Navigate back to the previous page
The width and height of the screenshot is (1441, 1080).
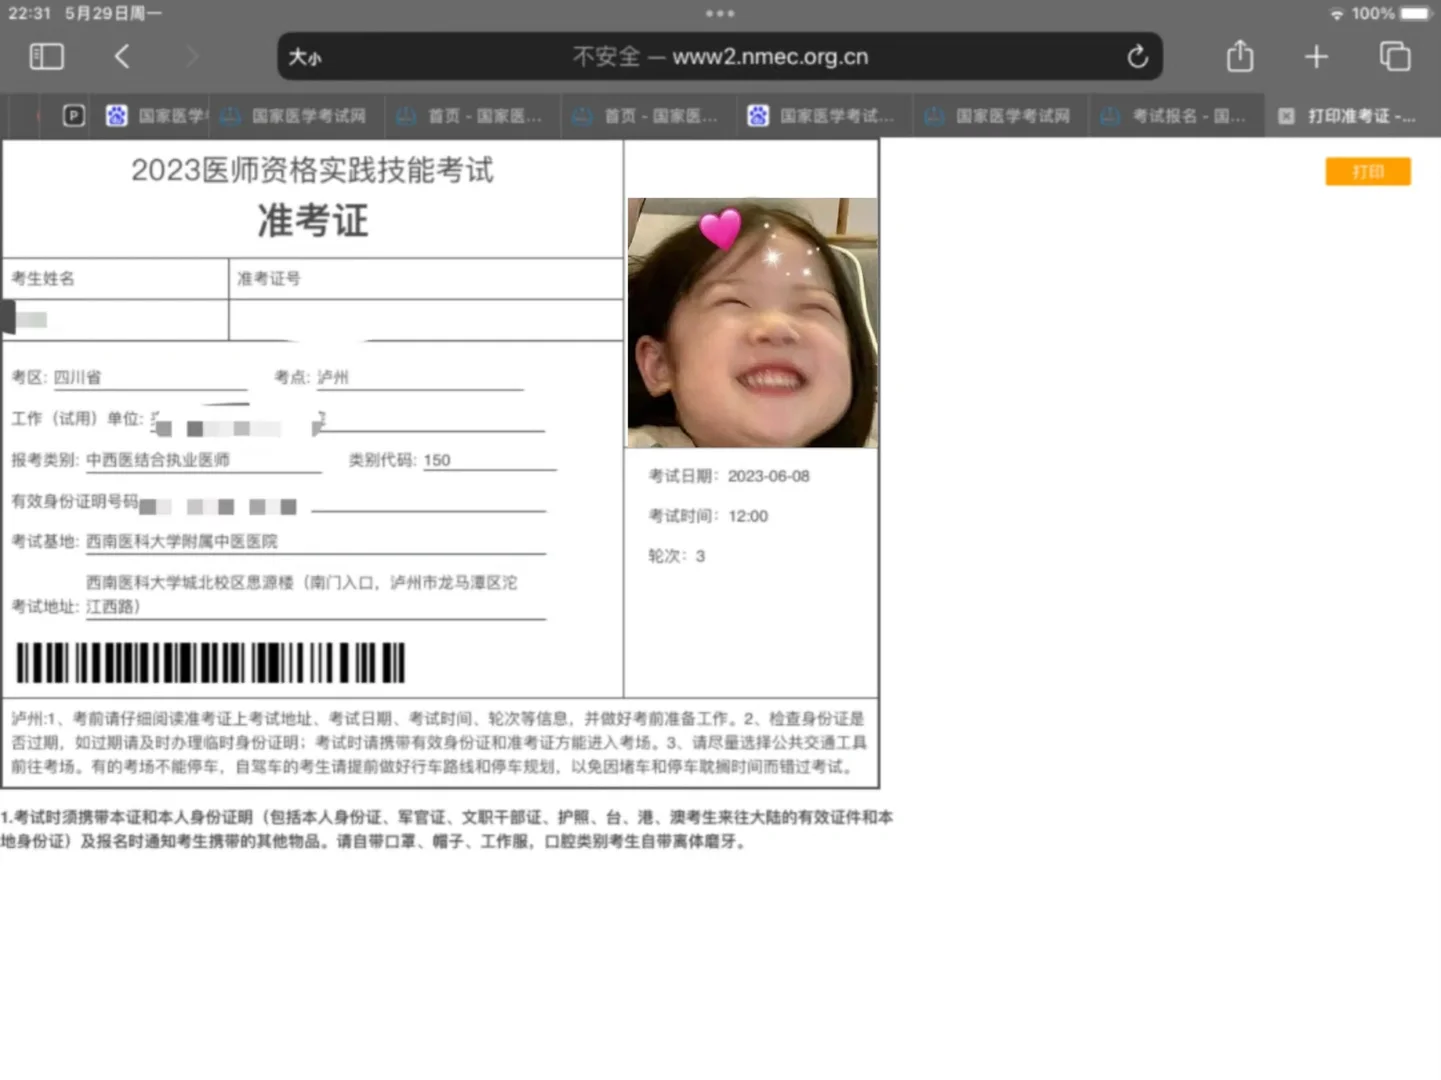[x=122, y=57]
